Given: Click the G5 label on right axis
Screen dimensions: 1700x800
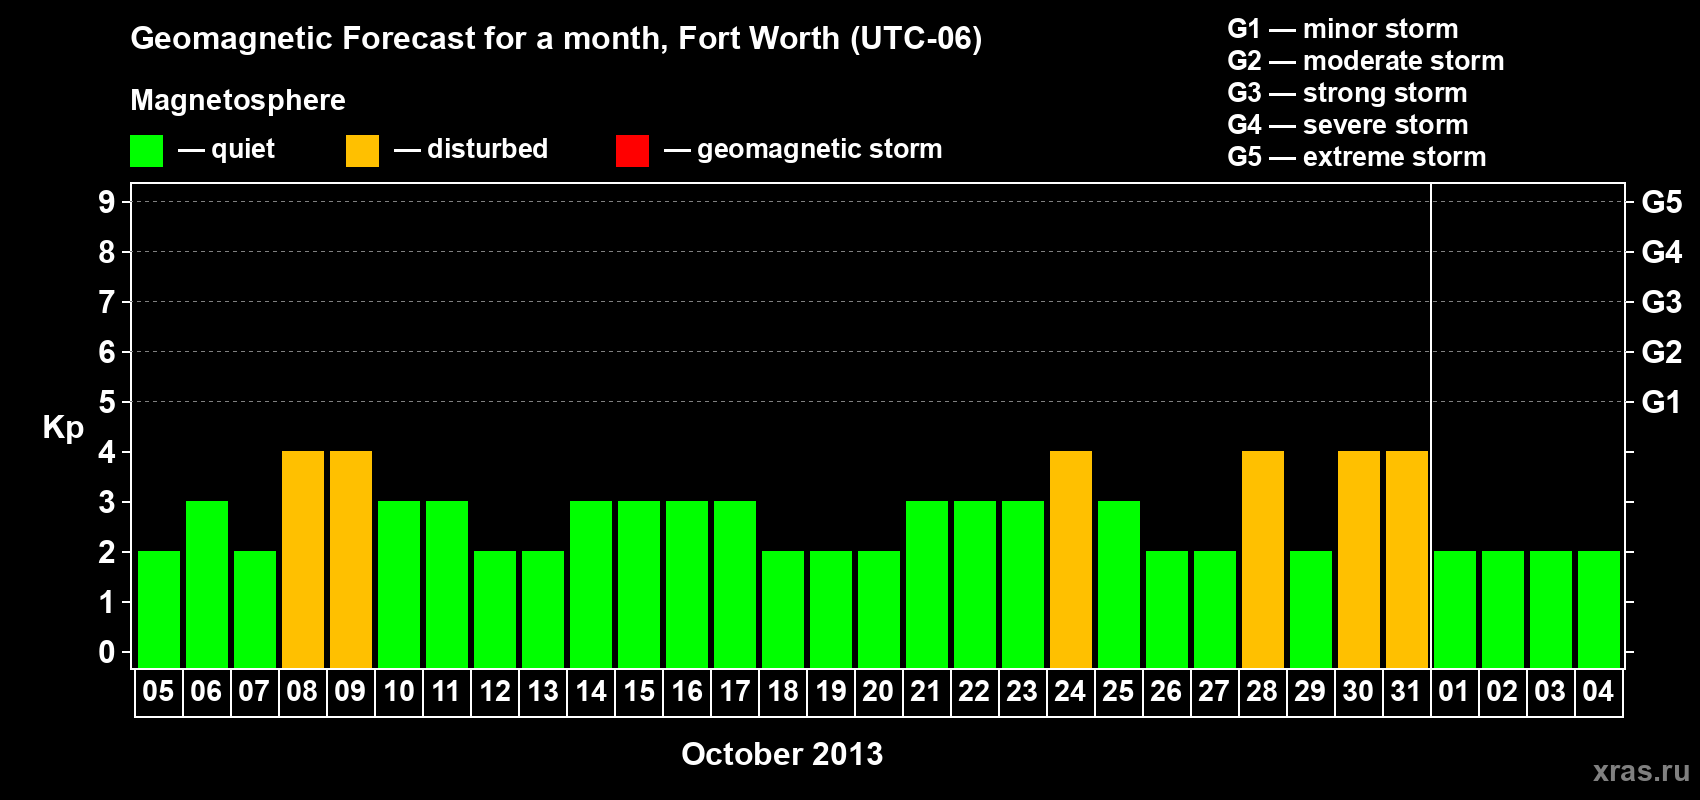Looking at the screenshot, I should coord(1662,202).
